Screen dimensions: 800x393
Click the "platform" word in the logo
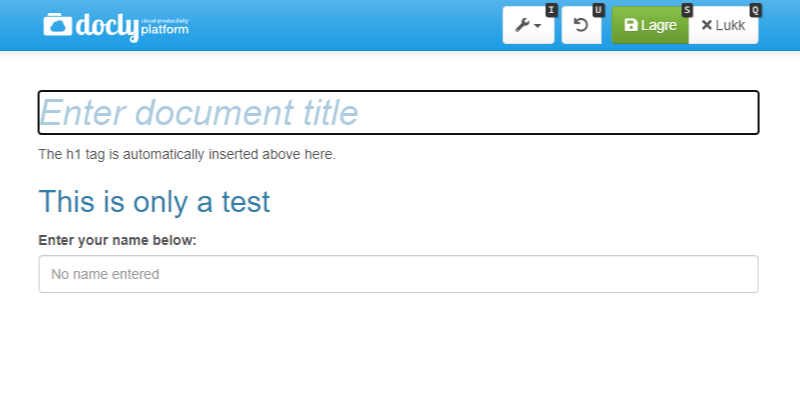pyautogui.click(x=165, y=30)
